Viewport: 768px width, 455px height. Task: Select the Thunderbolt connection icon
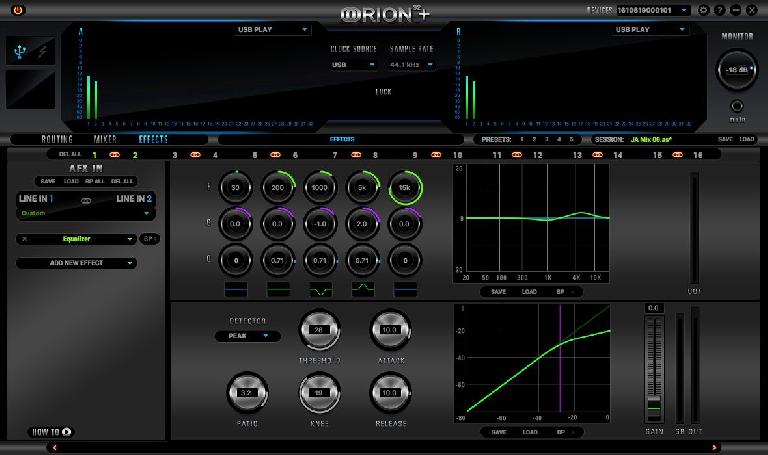43,51
